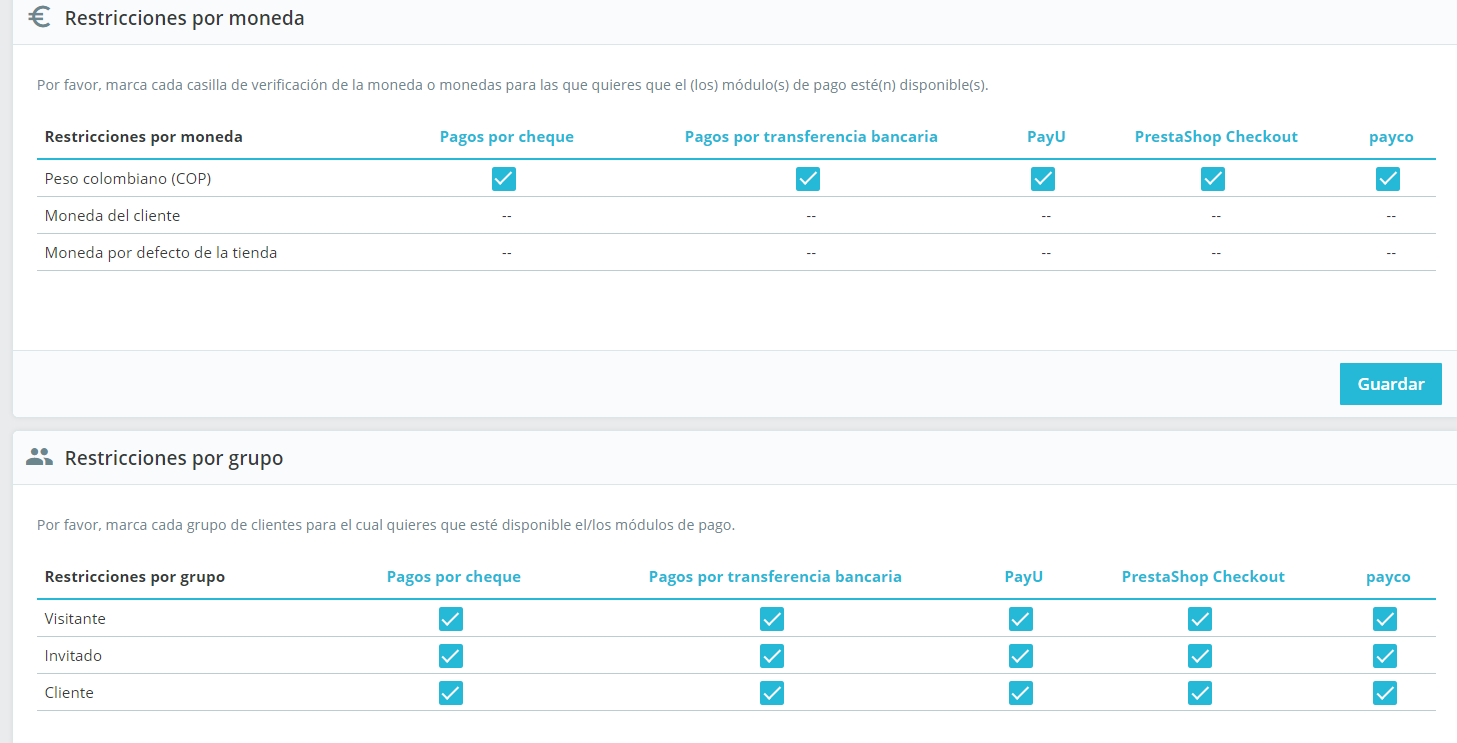Toggle bank transfer checkbox for Peso colombiano
The width and height of the screenshot is (1457, 743).
[x=808, y=179]
